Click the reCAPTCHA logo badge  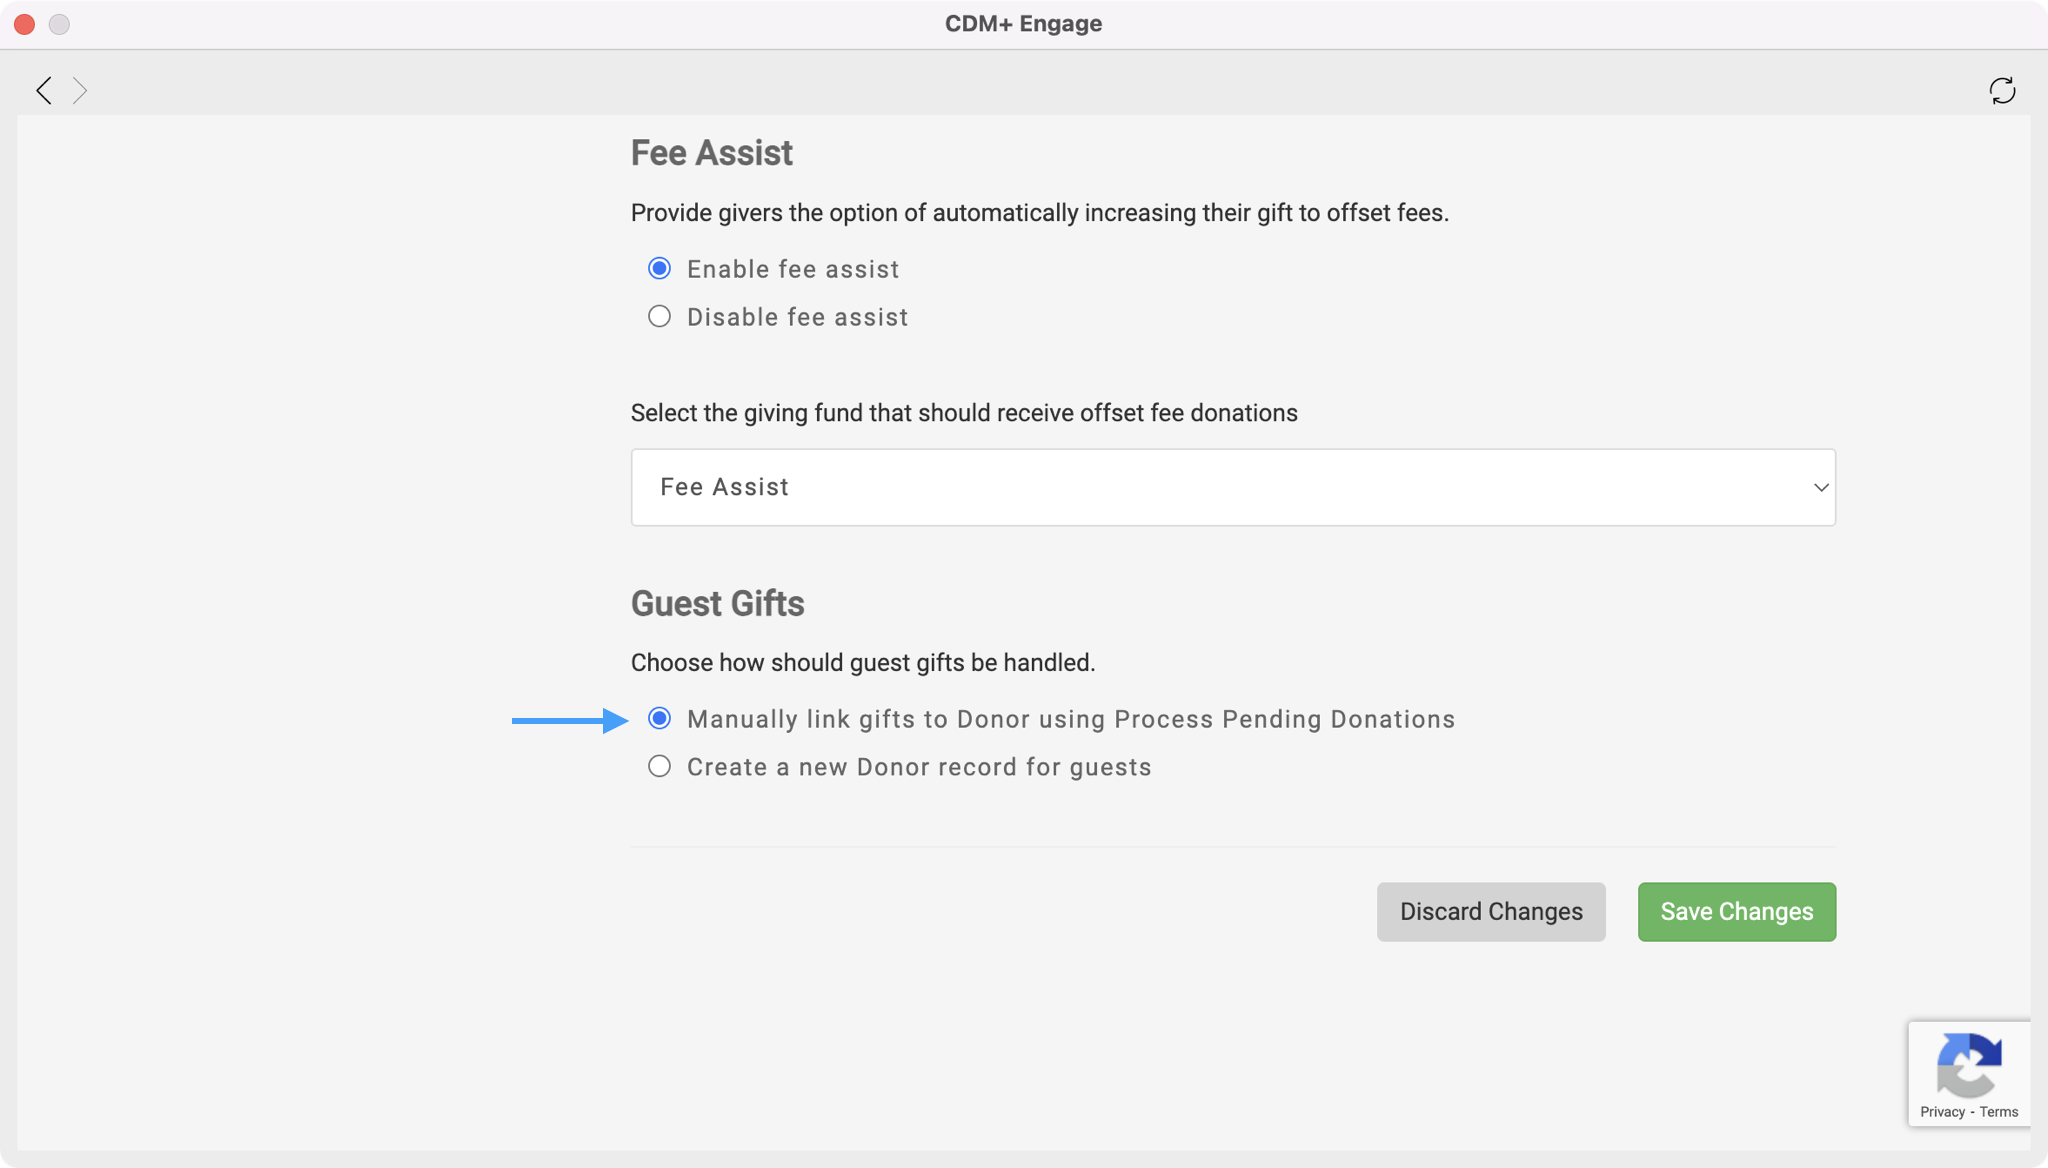pyautogui.click(x=1969, y=1065)
